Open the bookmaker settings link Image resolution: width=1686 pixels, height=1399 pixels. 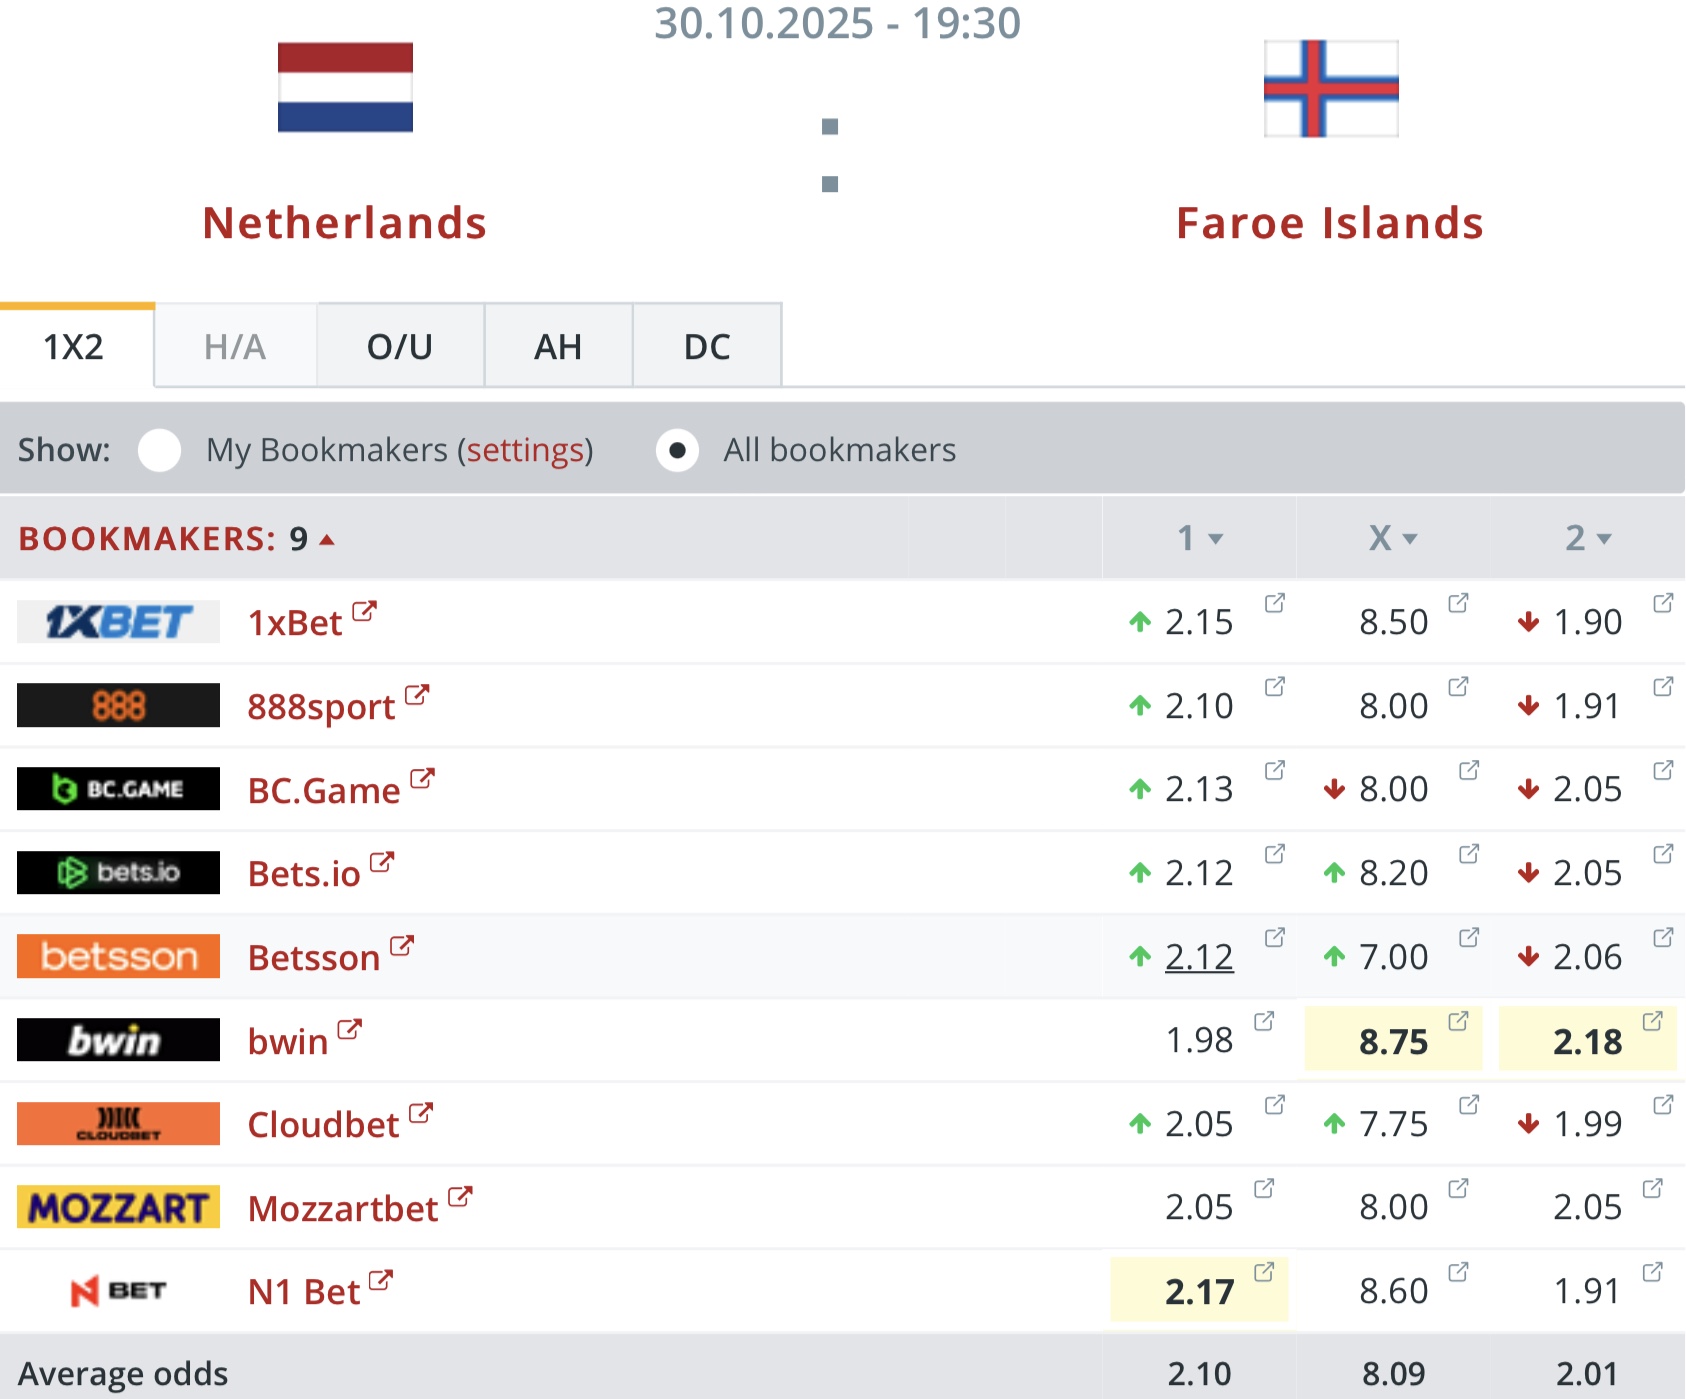pos(525,450)
